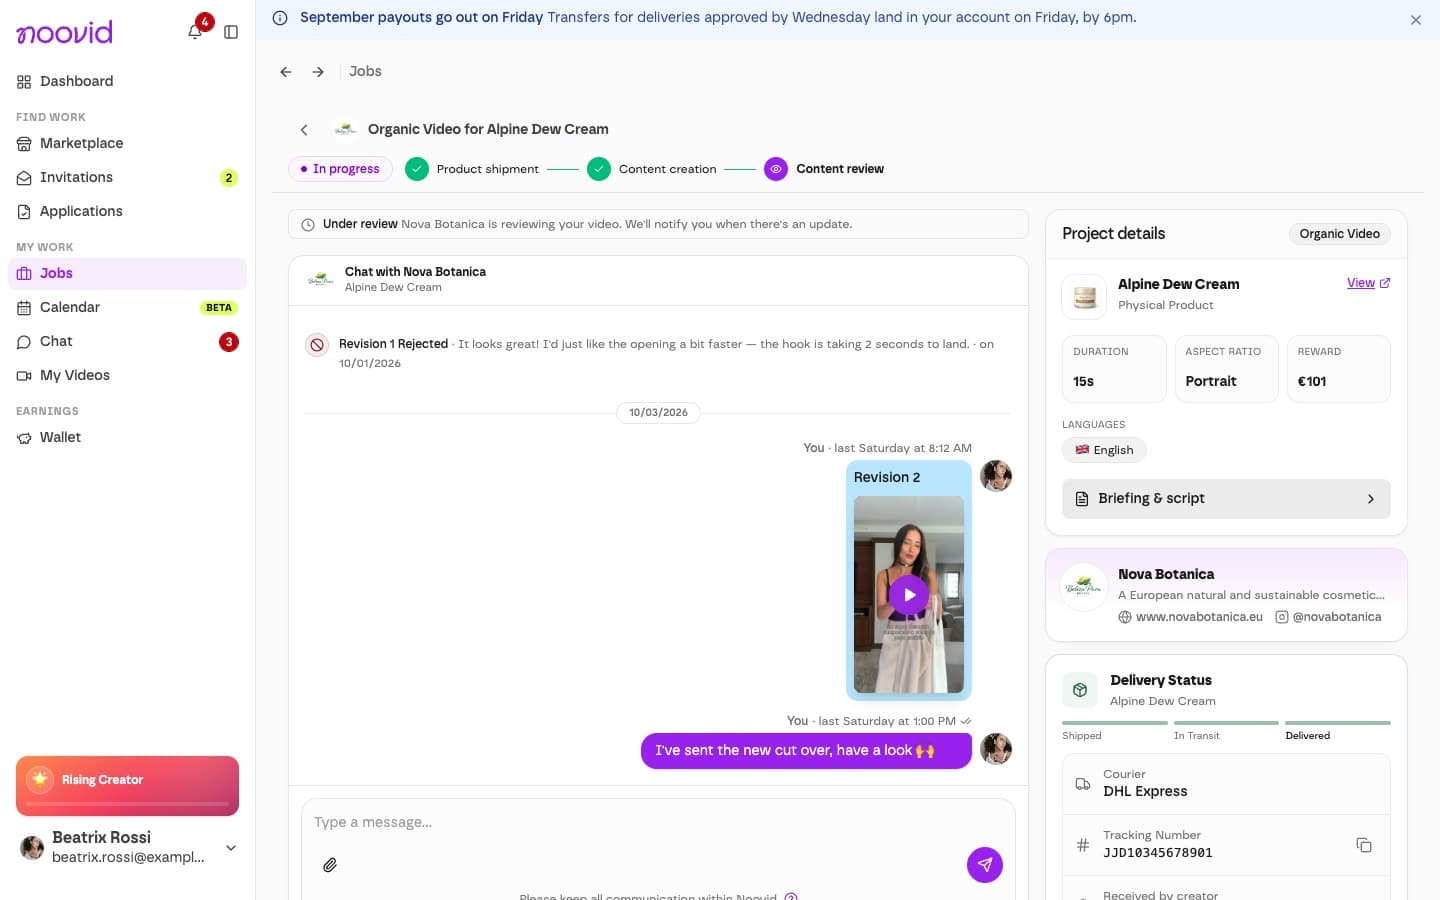
Task: Send the message with the paper plane button
Action: (985, 865)
